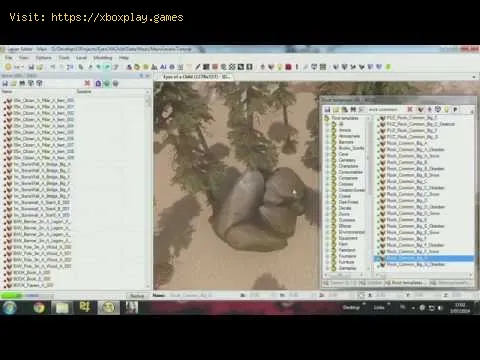
Task: Click the Links toolbar in taskbar
Action: tap(379, 308)
